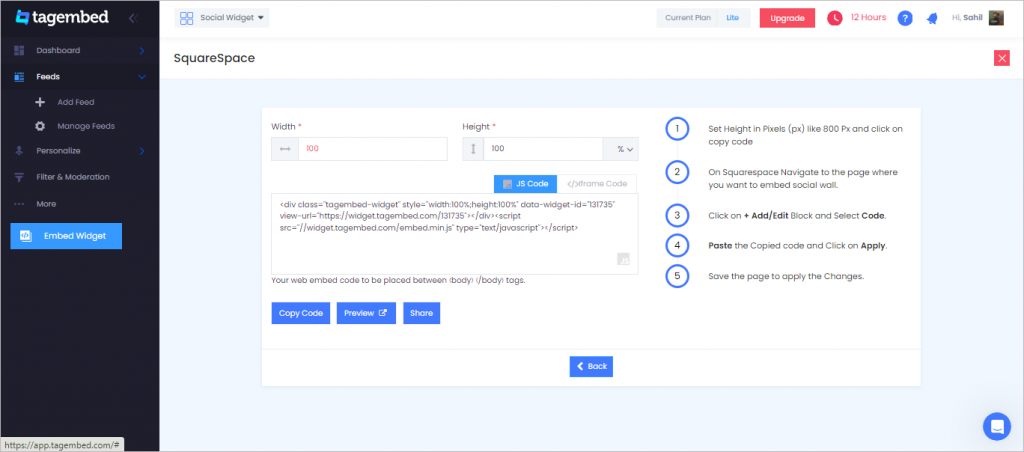Click the red clock trial icon
Viewport: 1024px width, 452px height.
click(835, 18)
